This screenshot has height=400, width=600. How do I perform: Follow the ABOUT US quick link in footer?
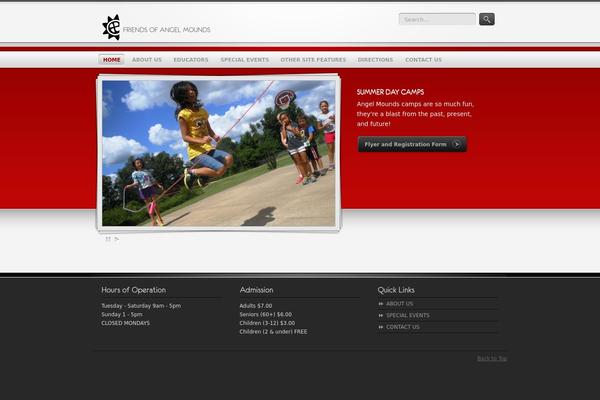[399, 304]
